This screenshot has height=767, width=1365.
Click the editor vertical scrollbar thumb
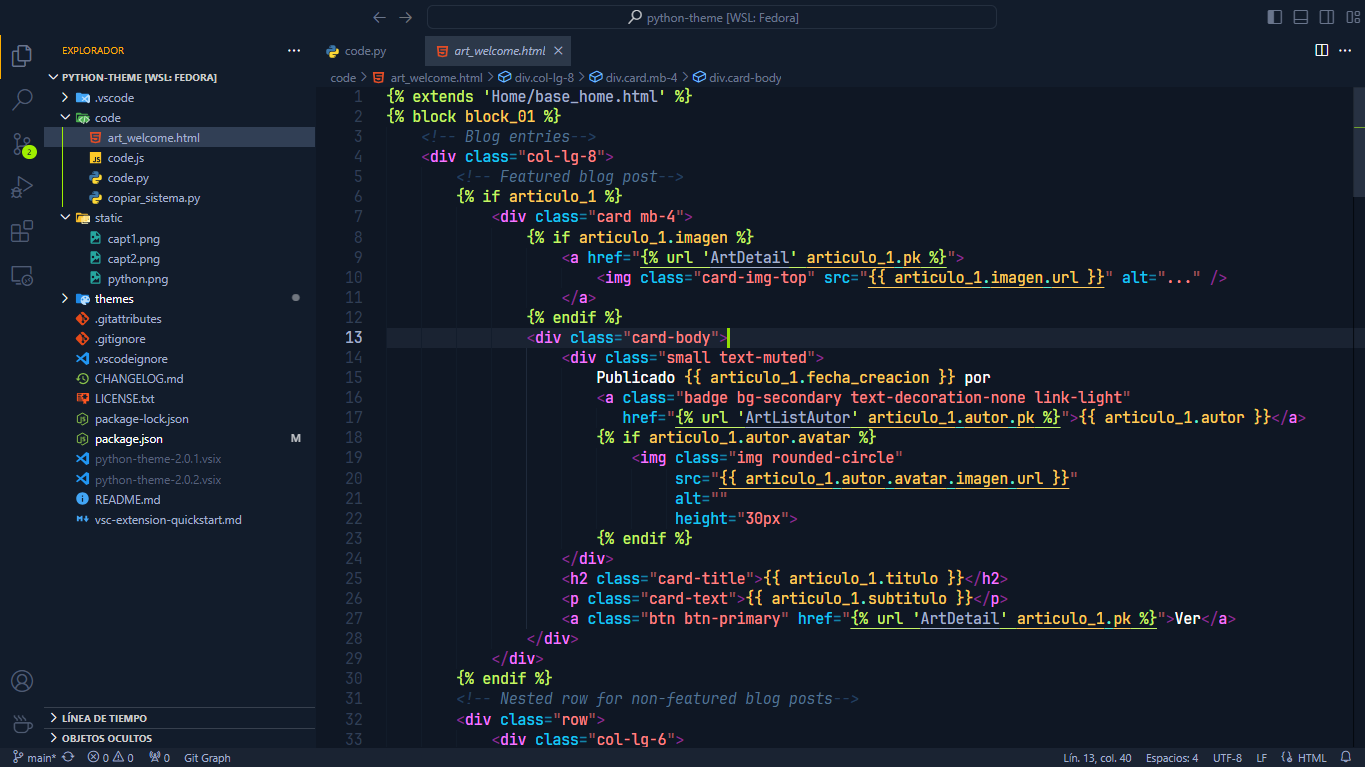1358,143
